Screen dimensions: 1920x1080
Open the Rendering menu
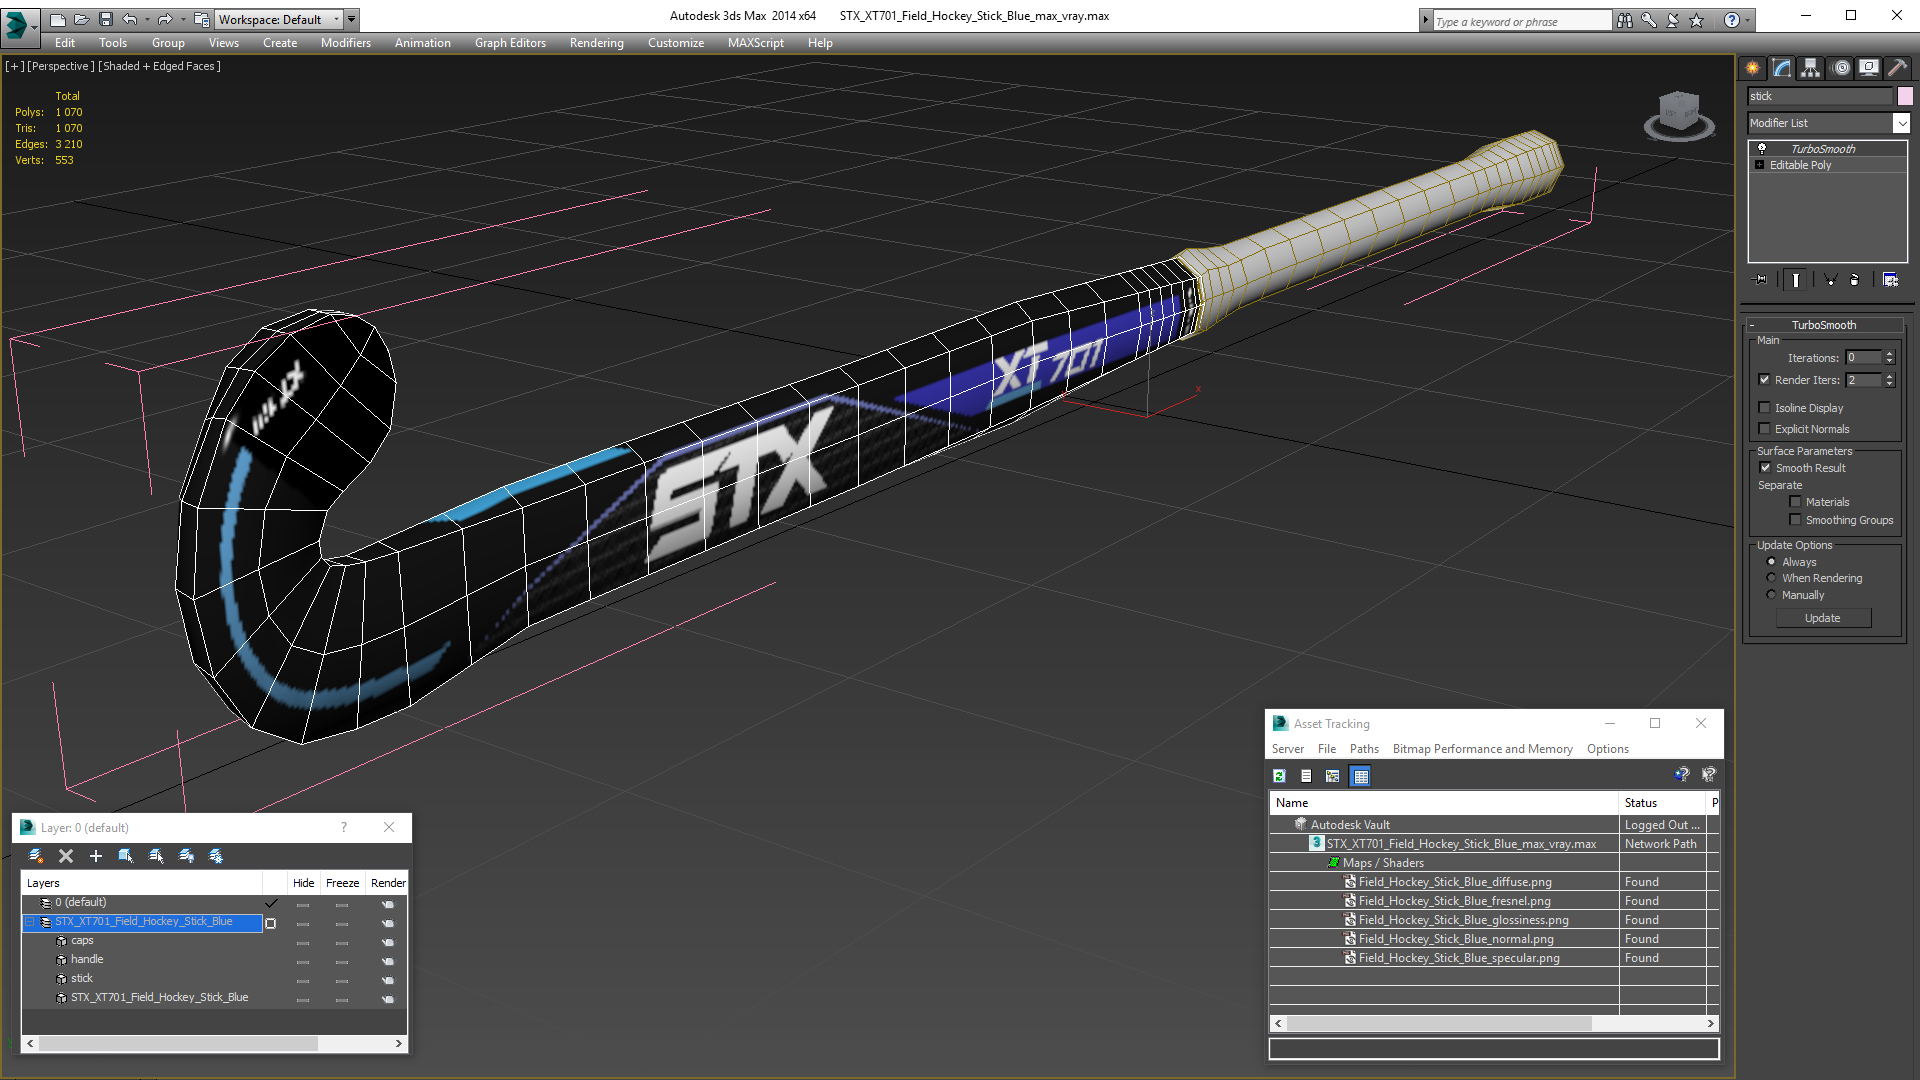(597, 43)
